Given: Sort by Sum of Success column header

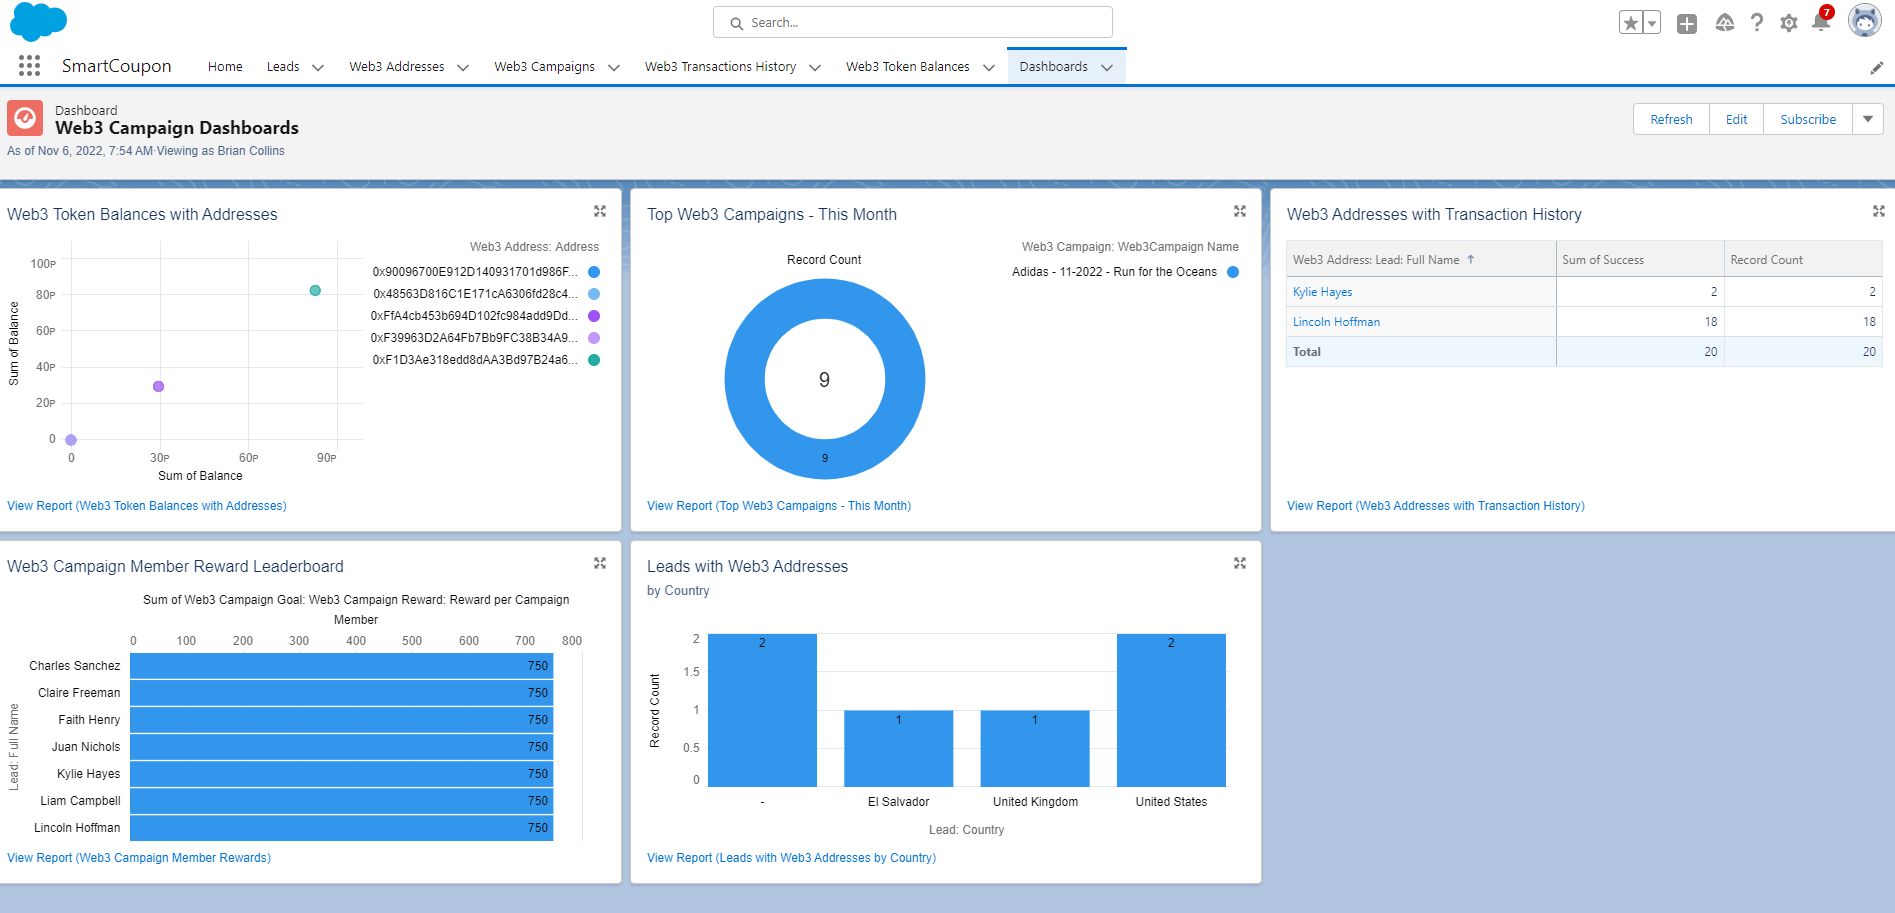Looking at the screenshot, I should point(1639,259).
